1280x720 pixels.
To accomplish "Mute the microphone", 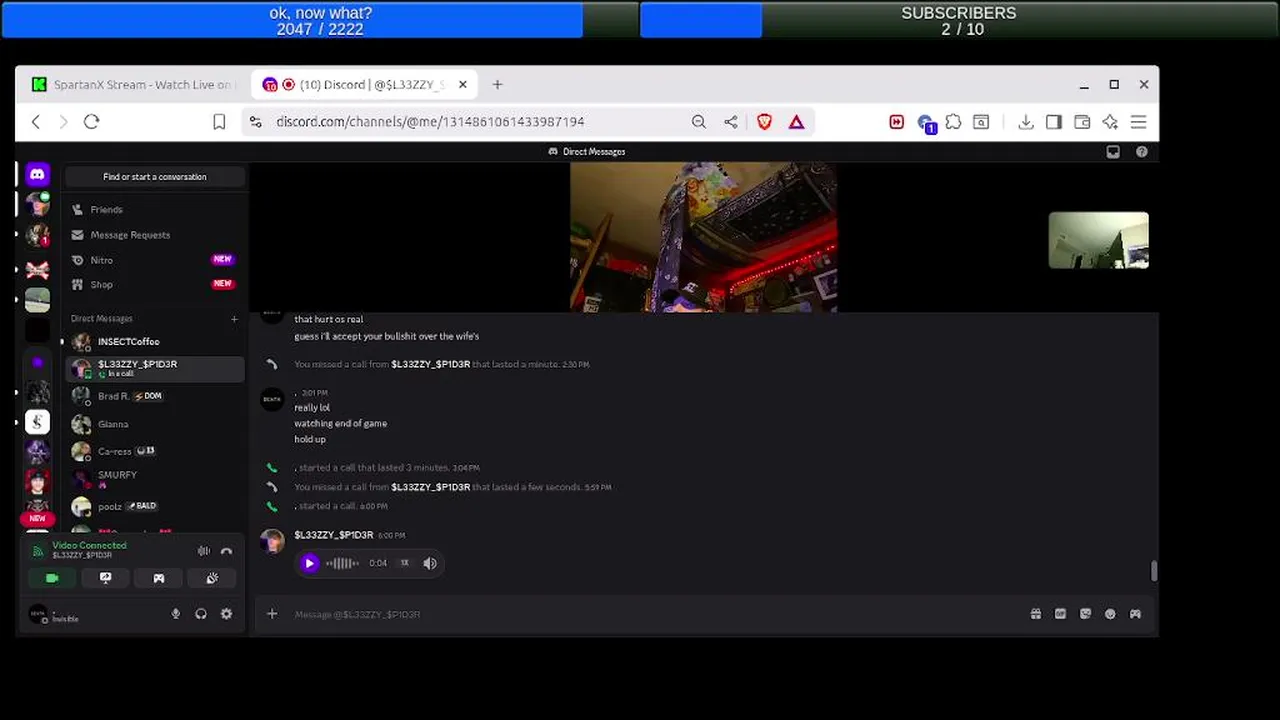I will (x=176, y=614).
